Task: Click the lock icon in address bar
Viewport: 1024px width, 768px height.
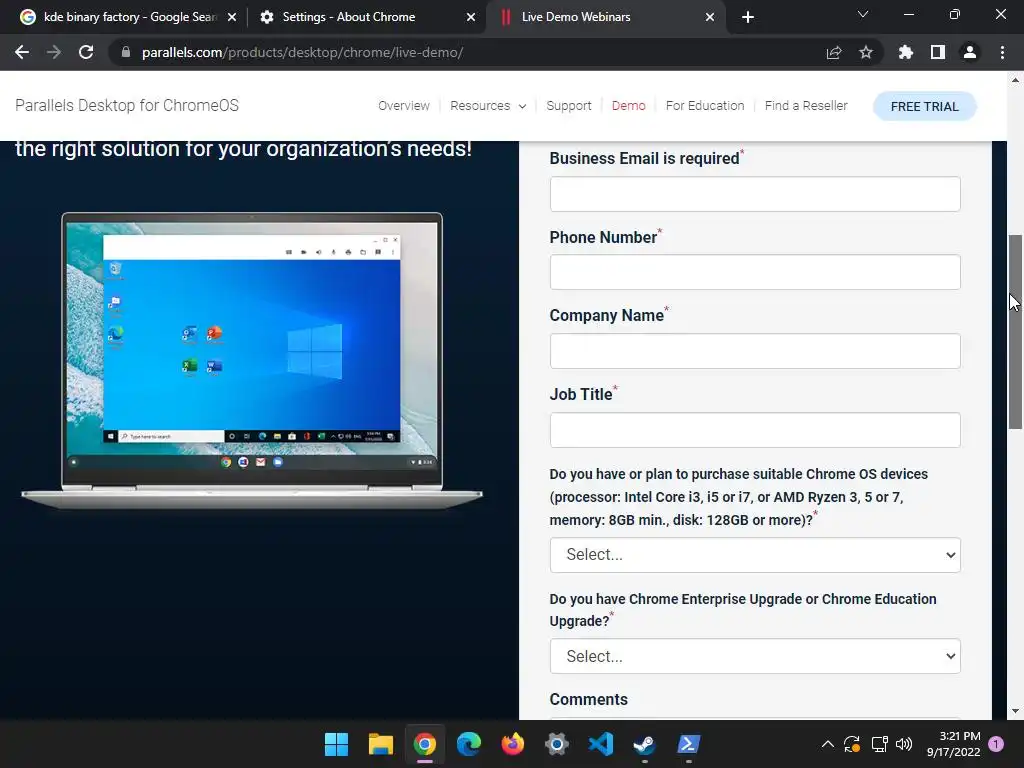Action: point(126,52)
